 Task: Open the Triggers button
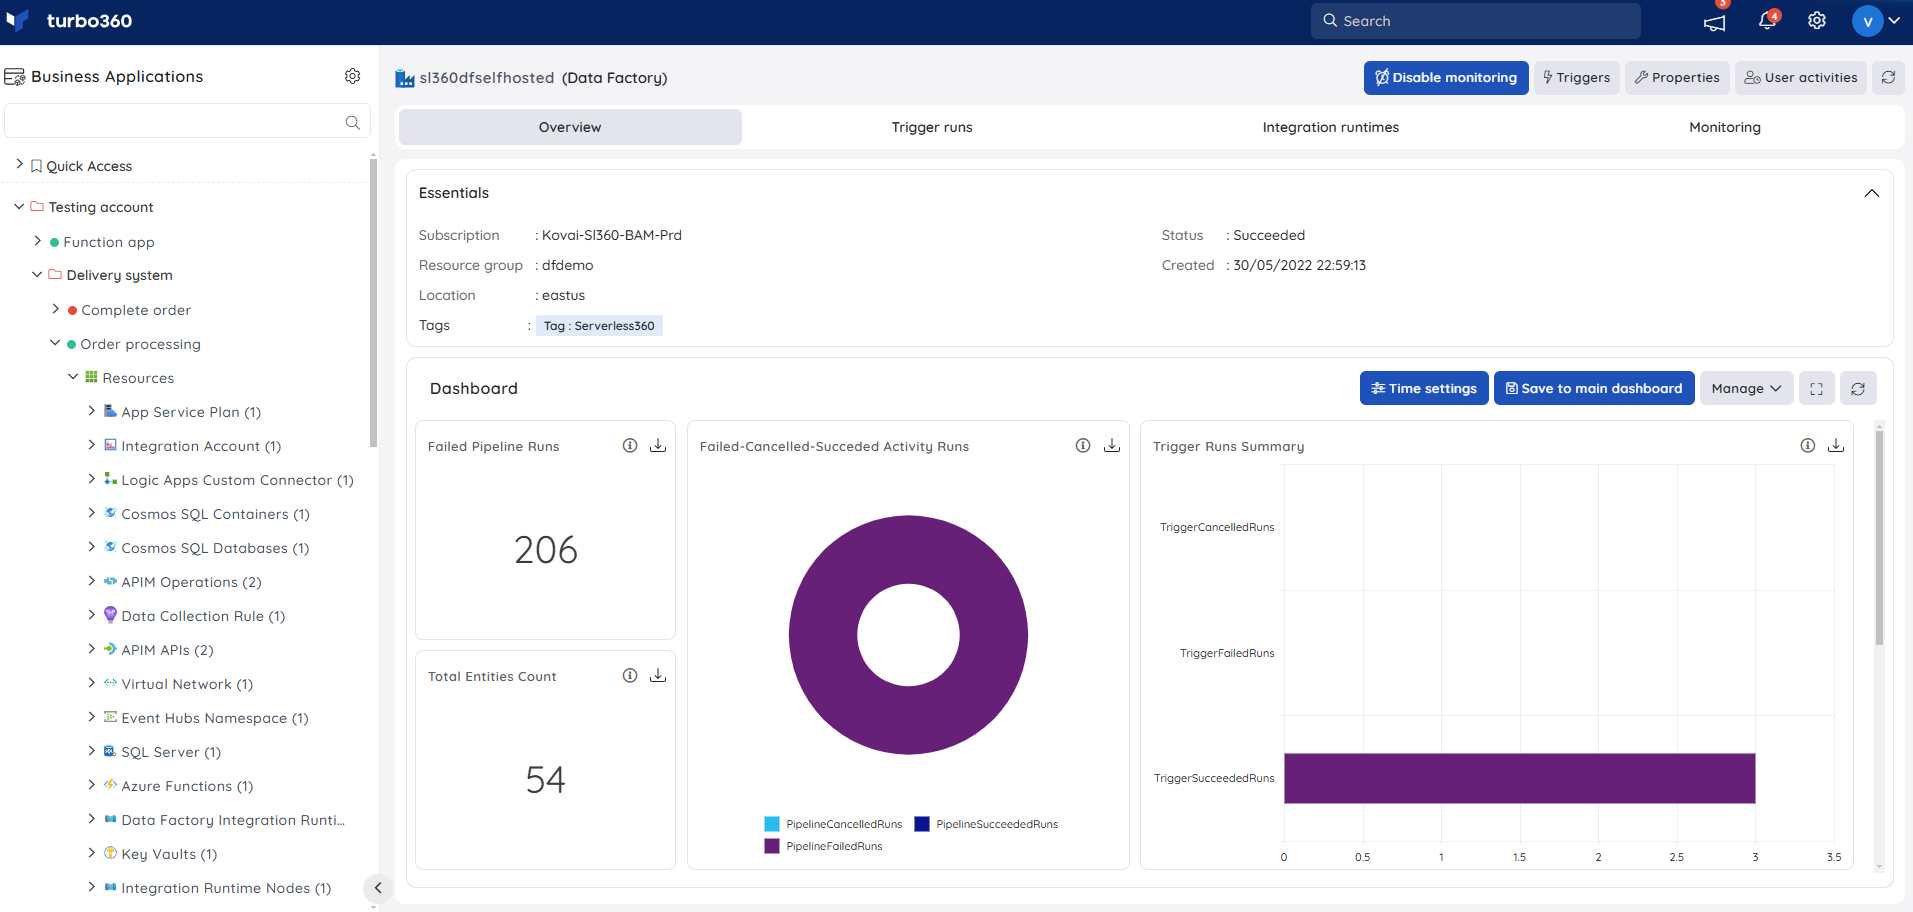1577,77
